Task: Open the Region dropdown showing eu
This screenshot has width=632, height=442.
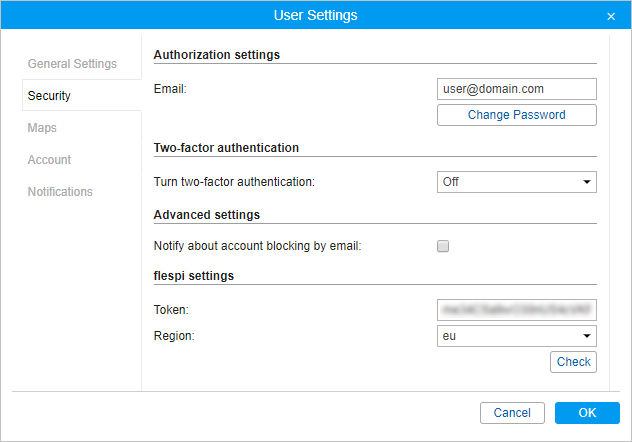Action: click(516, 336)
